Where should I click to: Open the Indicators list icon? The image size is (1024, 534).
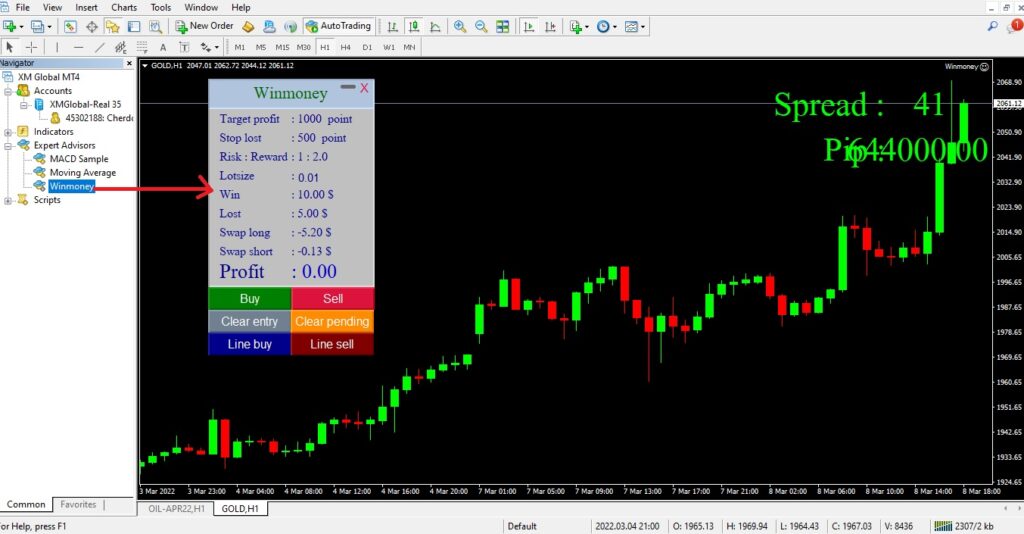576,26
